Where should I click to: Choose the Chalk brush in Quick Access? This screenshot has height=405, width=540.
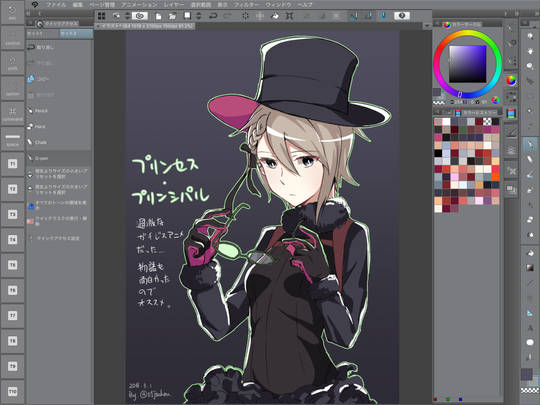pos(59,142)
